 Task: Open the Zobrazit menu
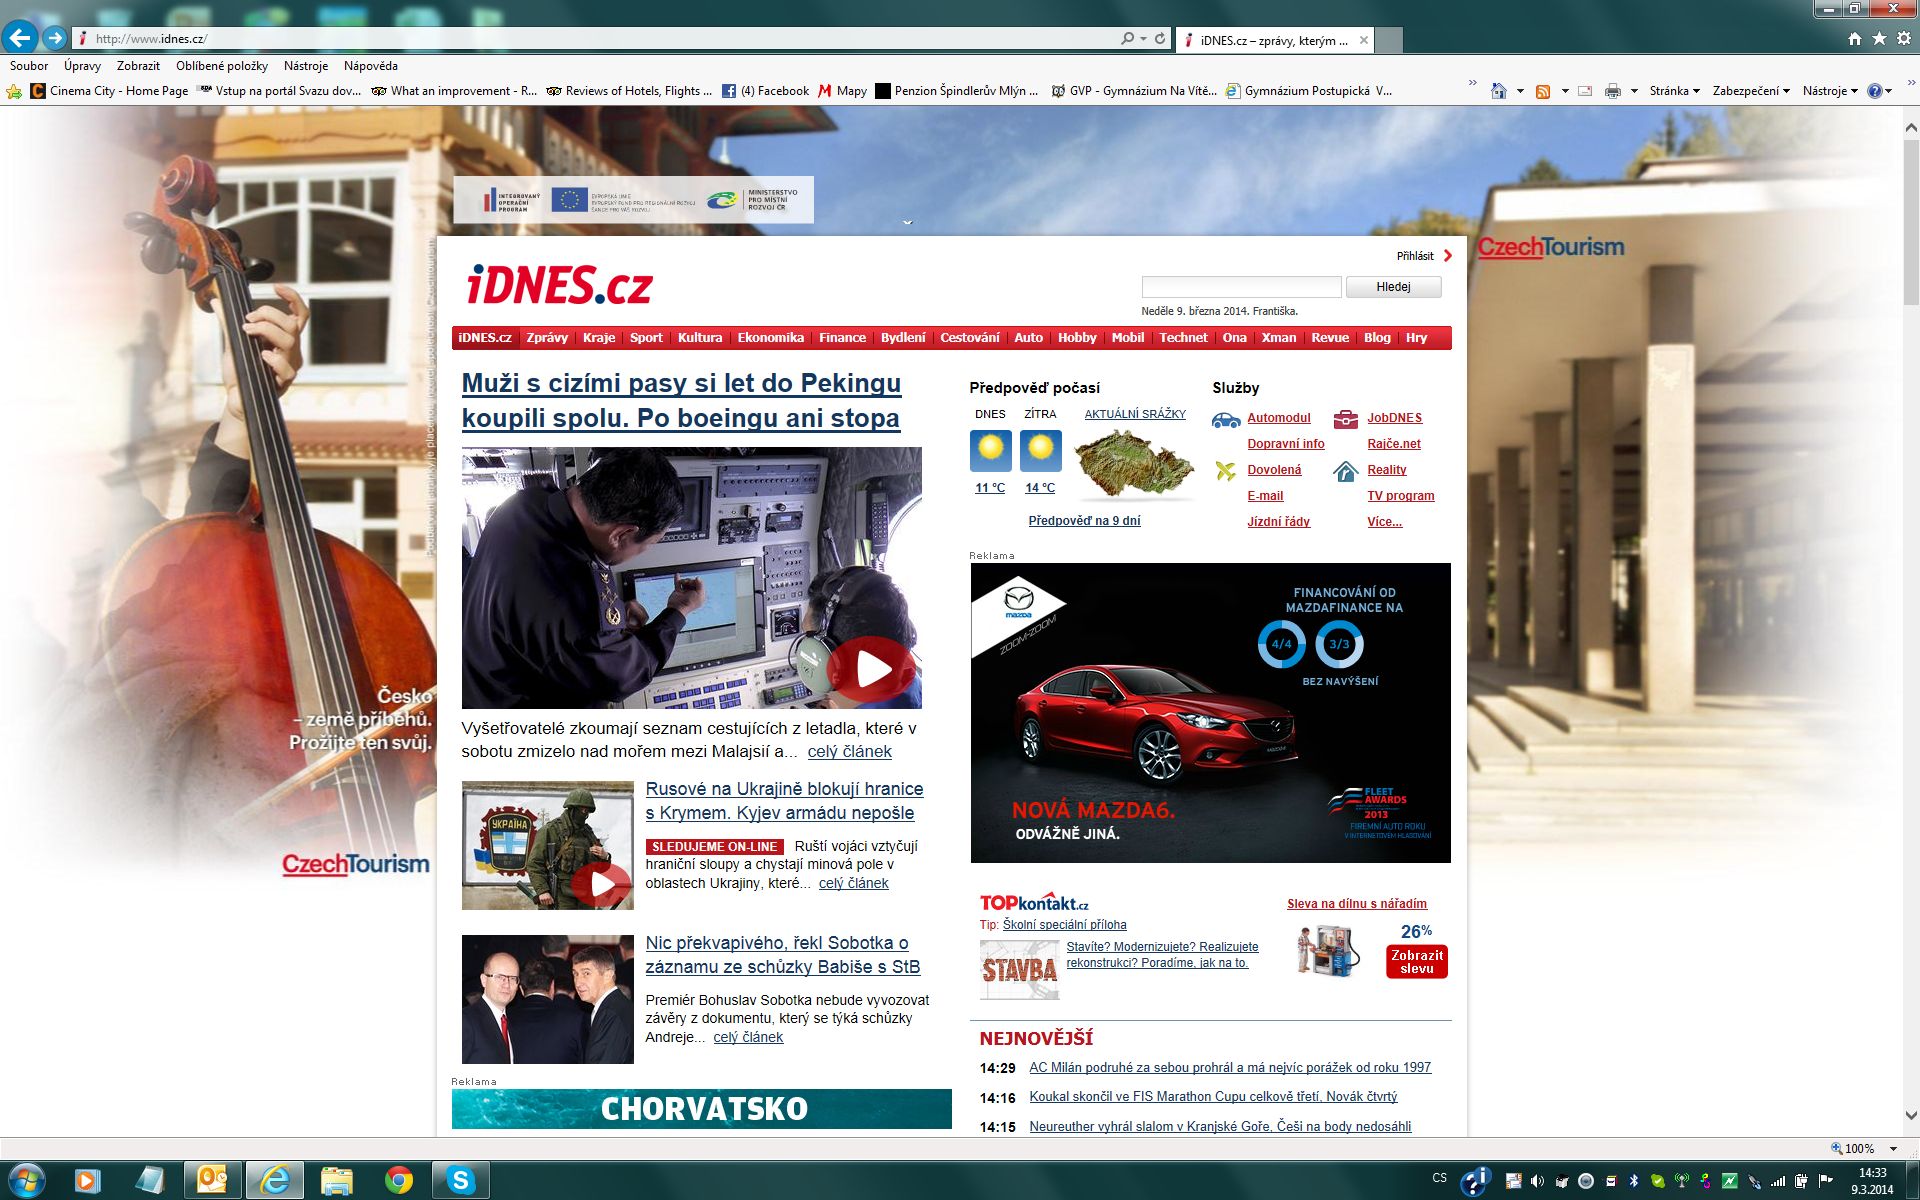pos(138,66)
